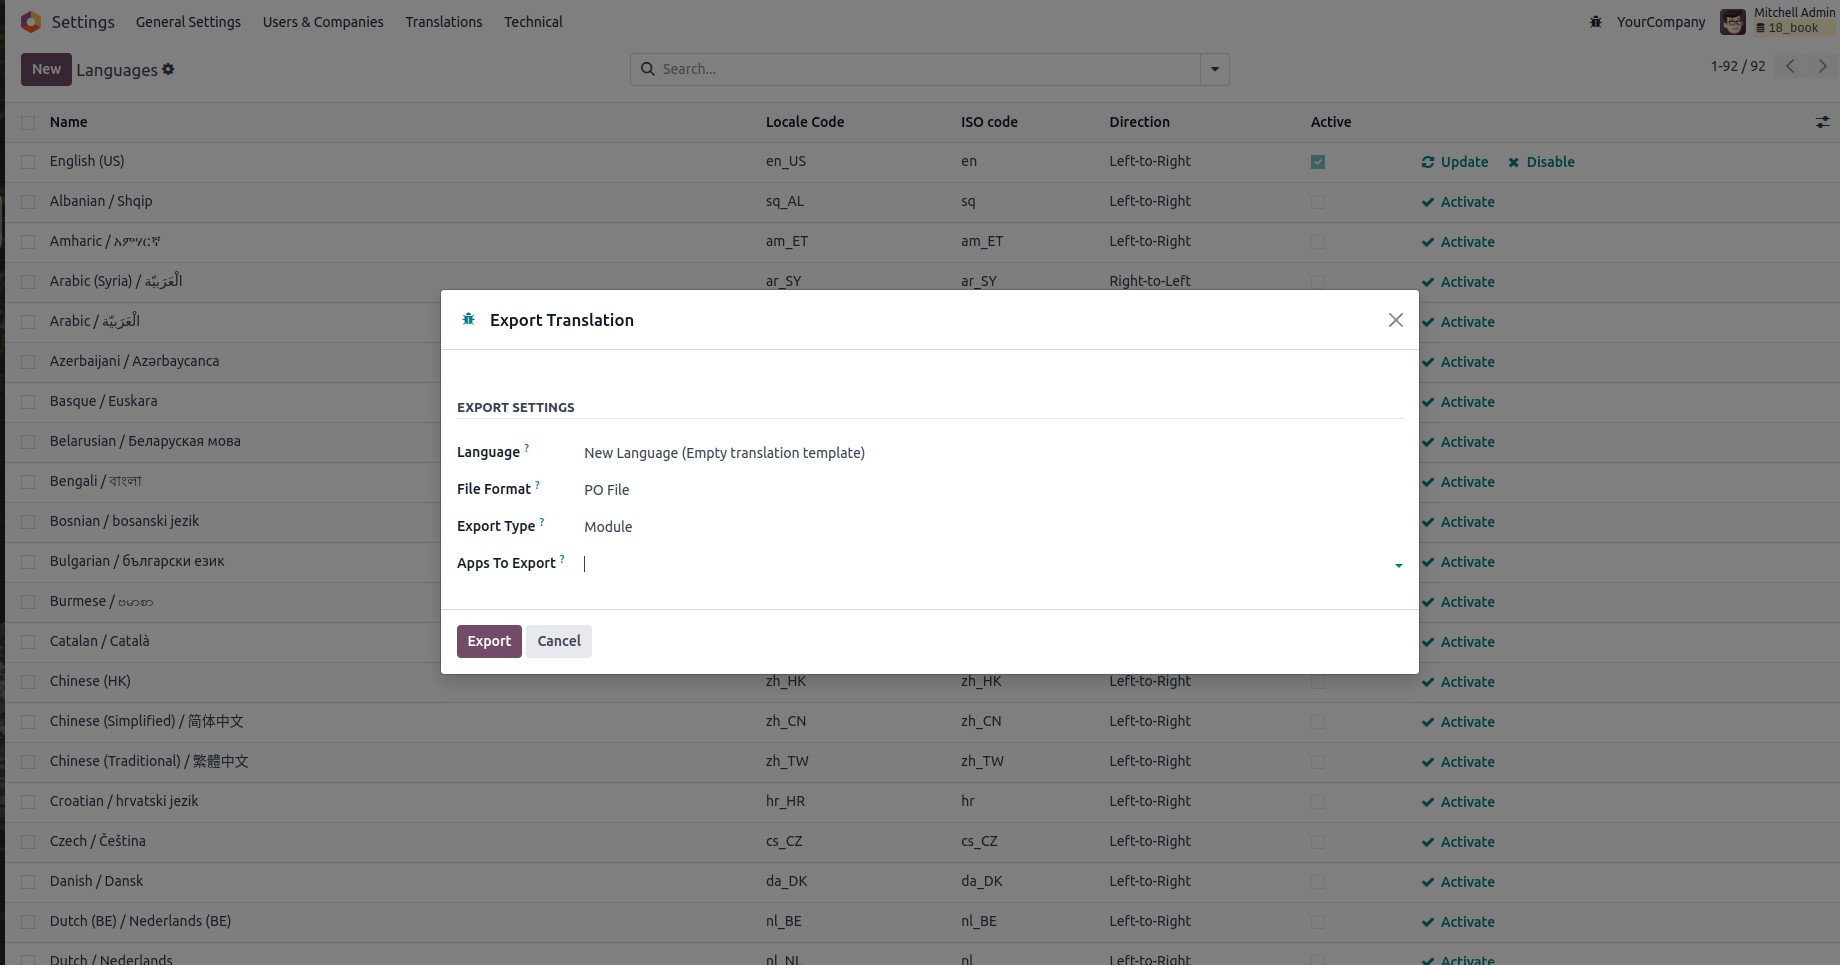Screen dimensions: 1840x965
Task: Click the bug icon in Export Translation dialog
Action: pyautogui.click(x=468, y=320)
